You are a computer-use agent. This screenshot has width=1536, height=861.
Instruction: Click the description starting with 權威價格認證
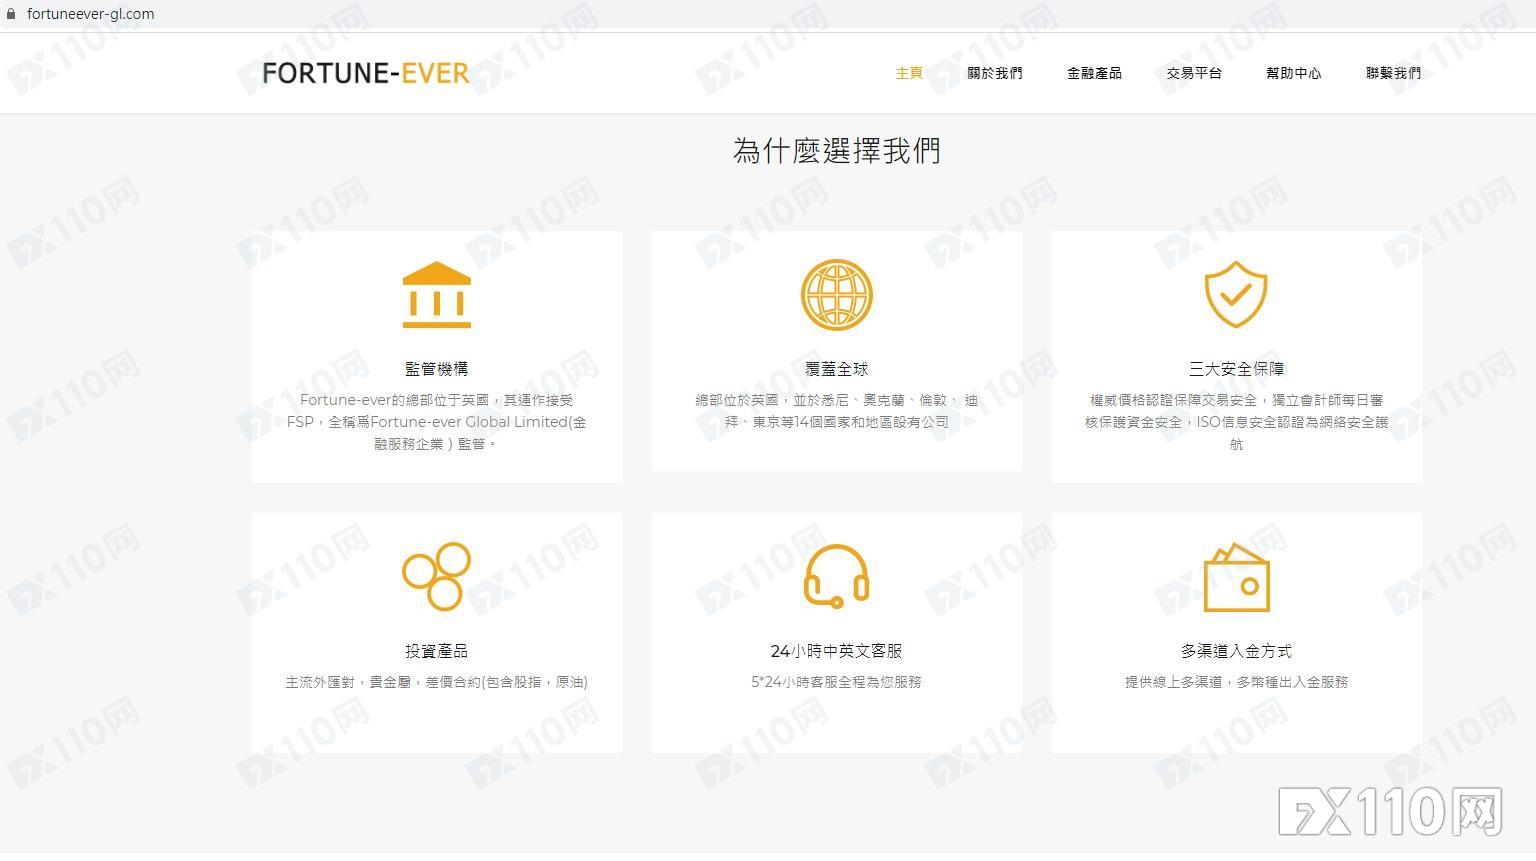[x=1237, y=422]
